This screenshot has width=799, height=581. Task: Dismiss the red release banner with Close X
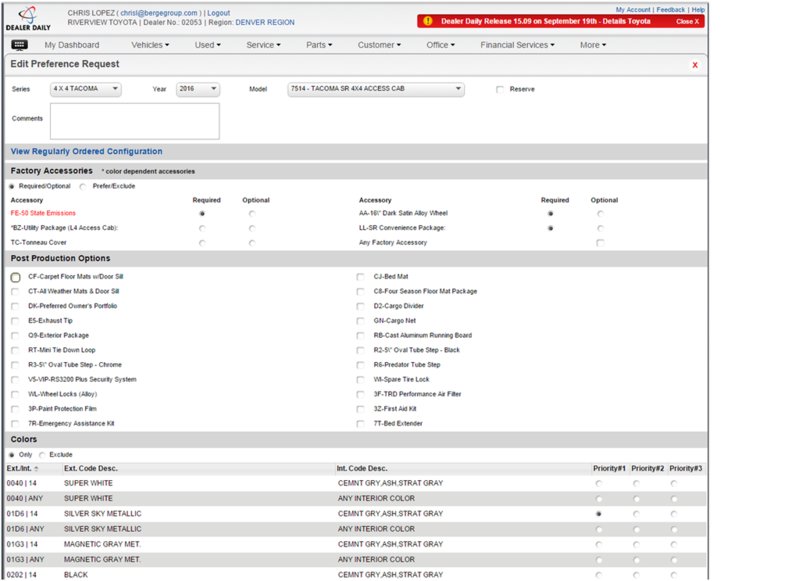click(x=687, y=21)
